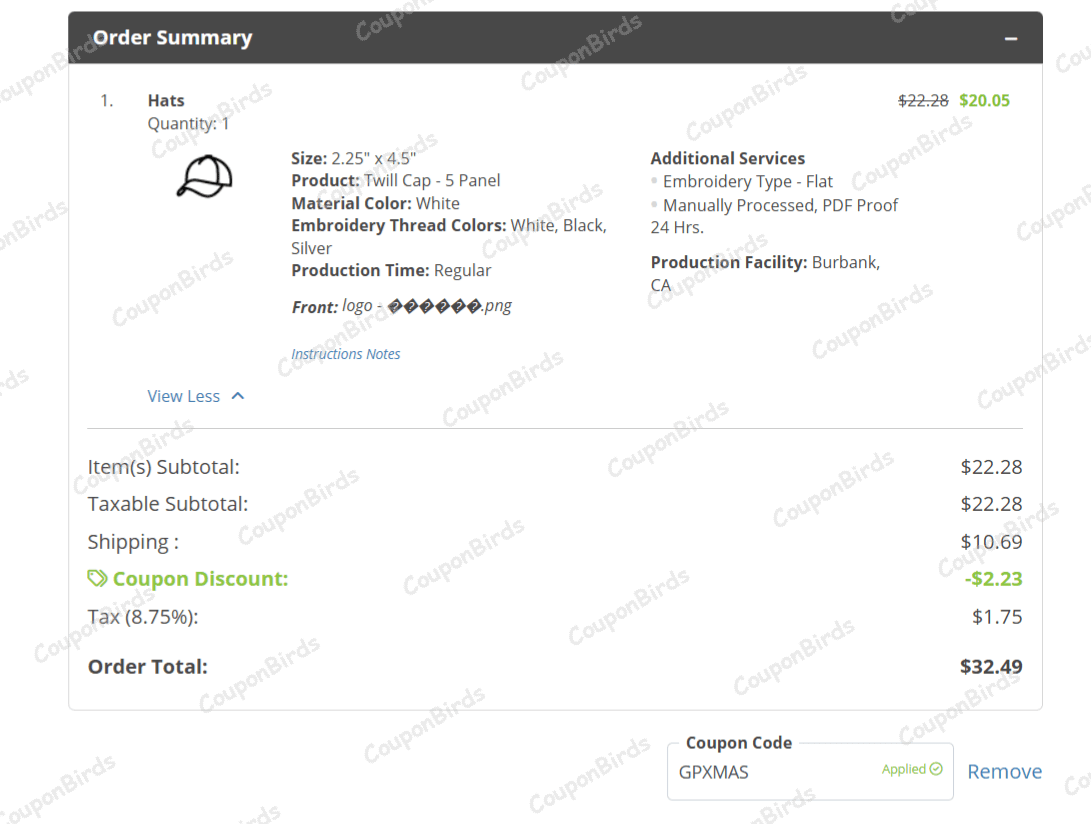Click the baseball cap product icon

click(204, 177)
